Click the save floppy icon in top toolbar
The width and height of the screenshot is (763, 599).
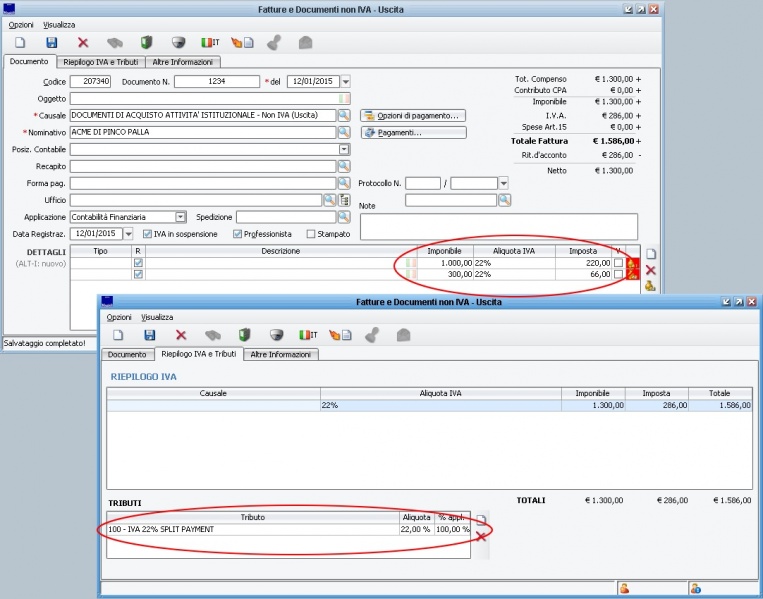point(52,43)
